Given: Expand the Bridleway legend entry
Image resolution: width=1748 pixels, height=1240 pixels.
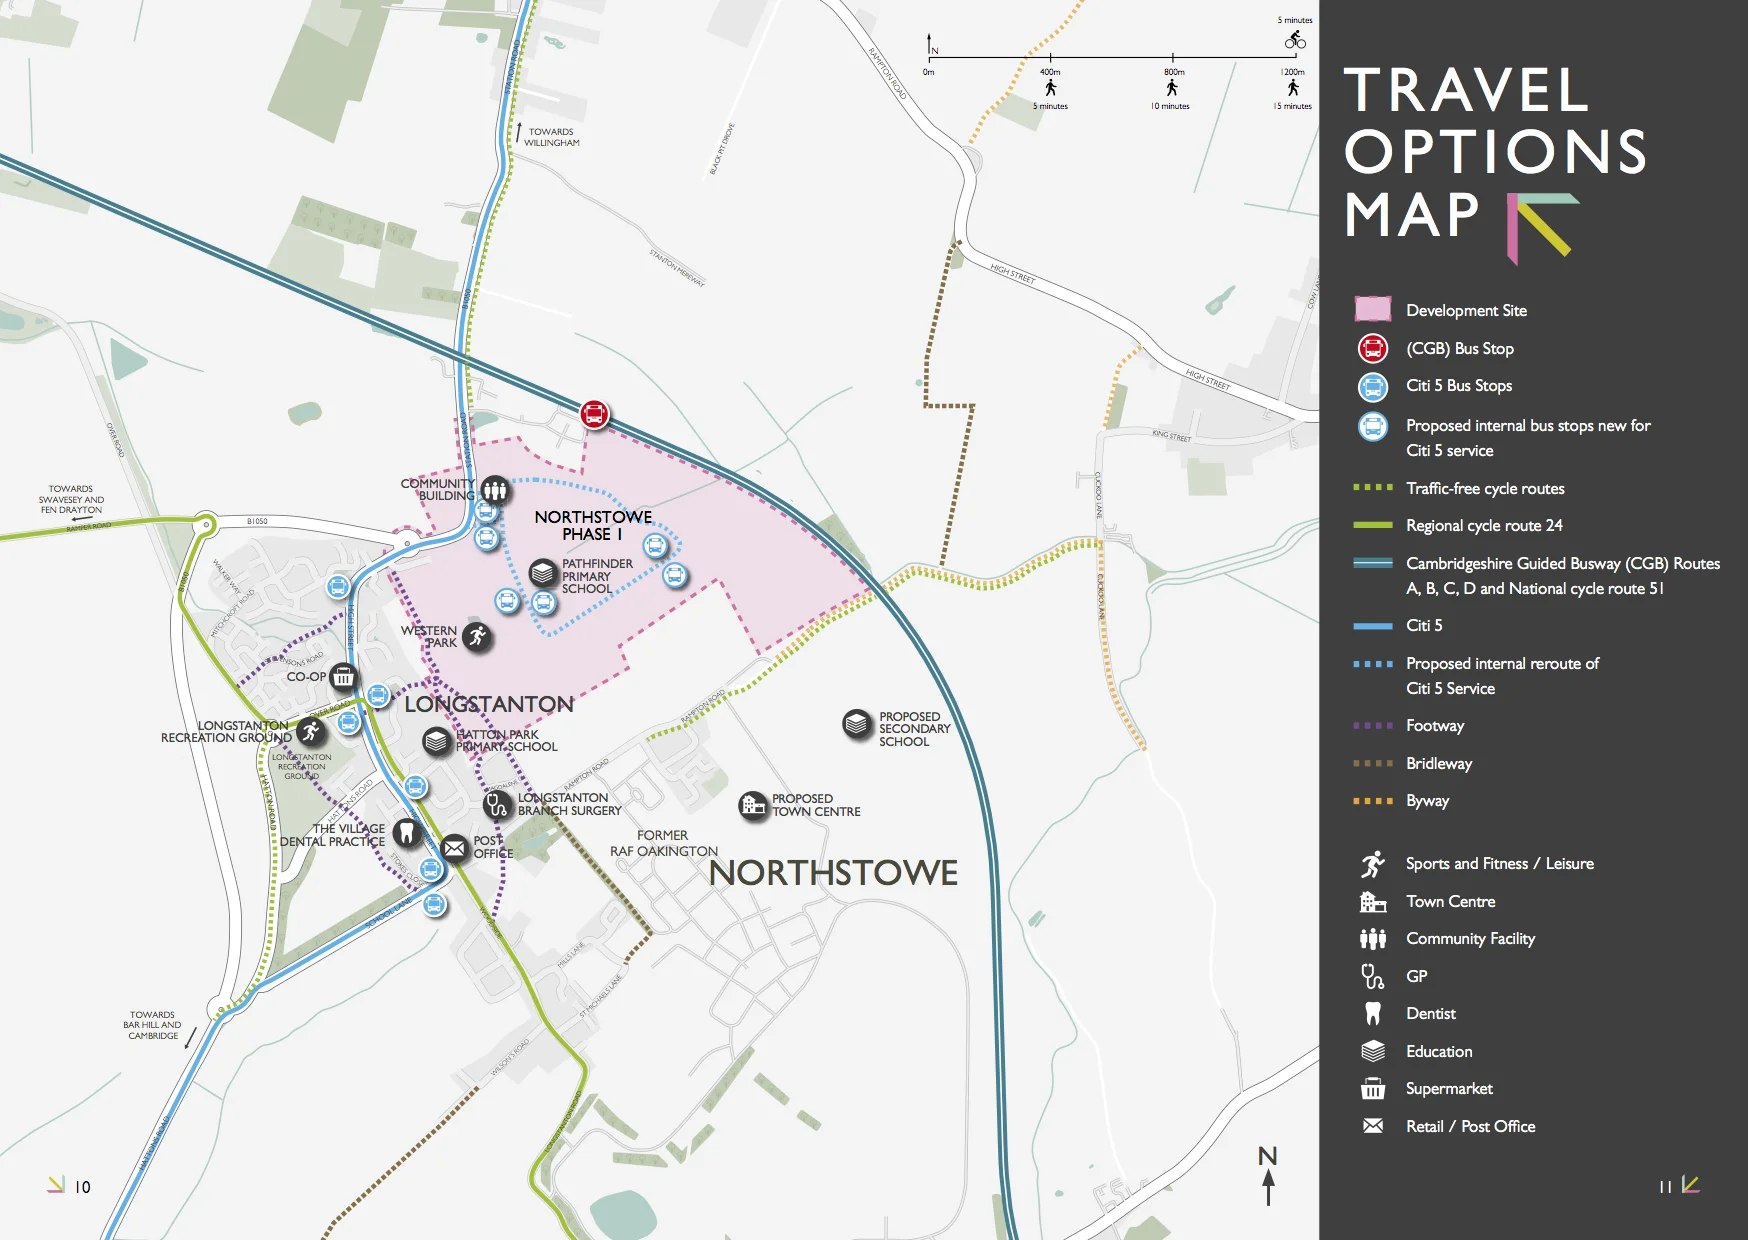Looking at the screenshot, I should click(x=1439, y=763).
